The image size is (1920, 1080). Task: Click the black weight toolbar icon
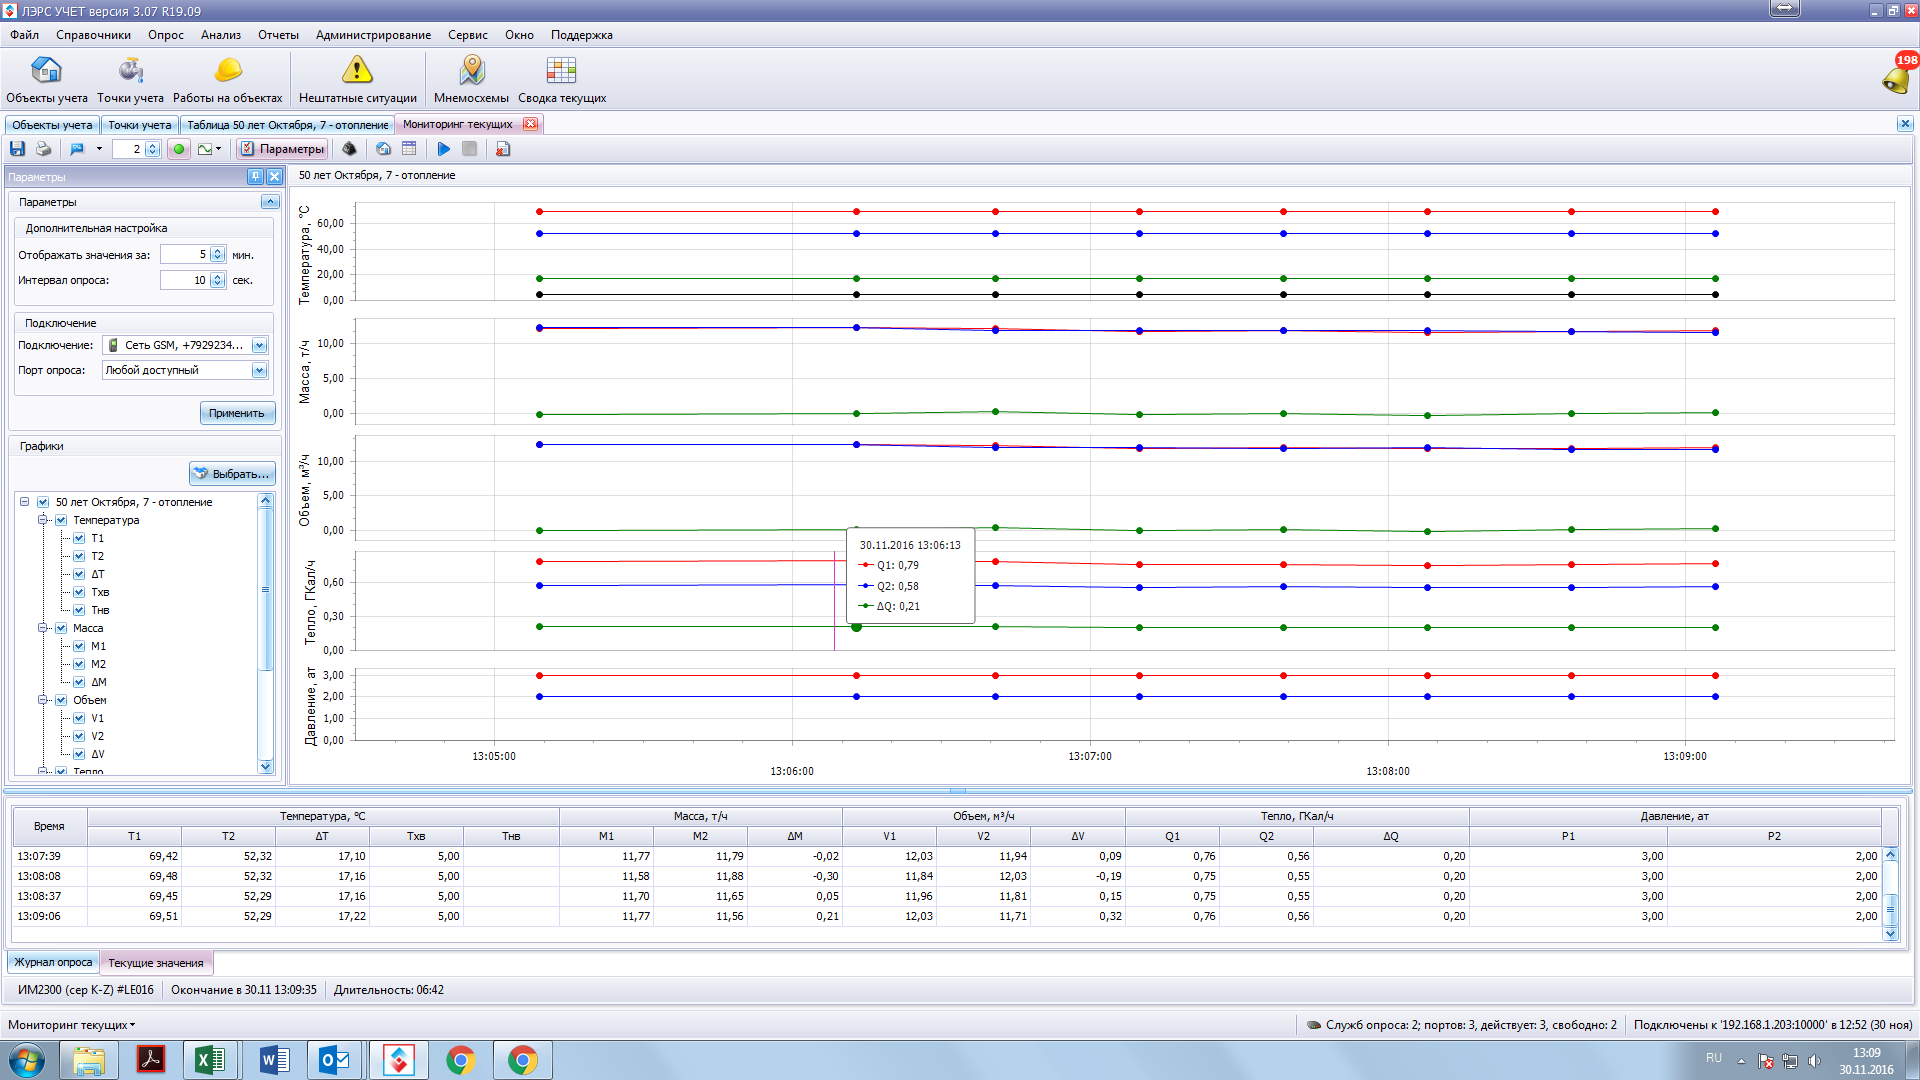(x=349, y=149)
